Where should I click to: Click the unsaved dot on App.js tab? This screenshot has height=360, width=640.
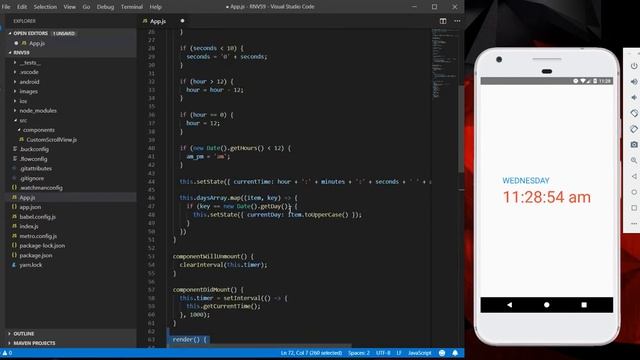pos(182,21)
